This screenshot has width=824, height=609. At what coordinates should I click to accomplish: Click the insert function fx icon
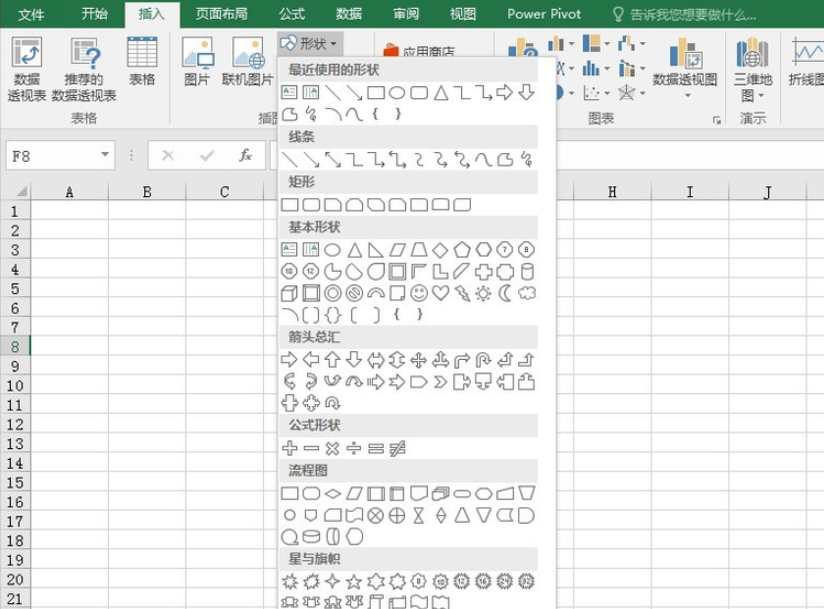click(x=245, y=155)
